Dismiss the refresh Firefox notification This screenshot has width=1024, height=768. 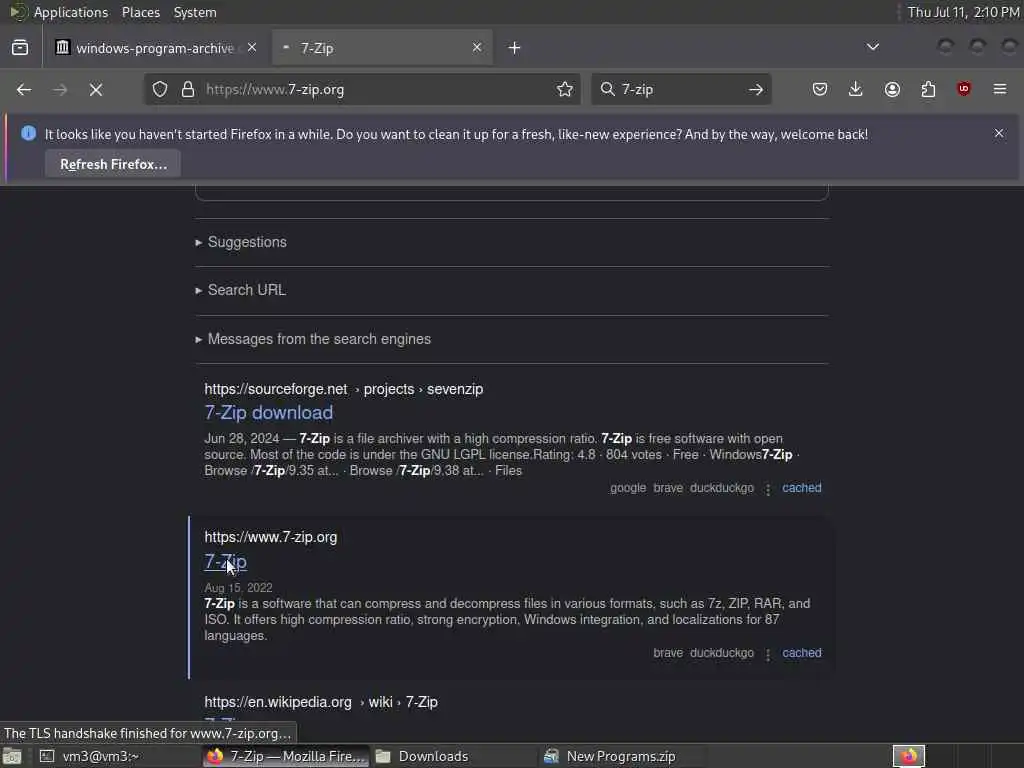[x=999, y=133]
